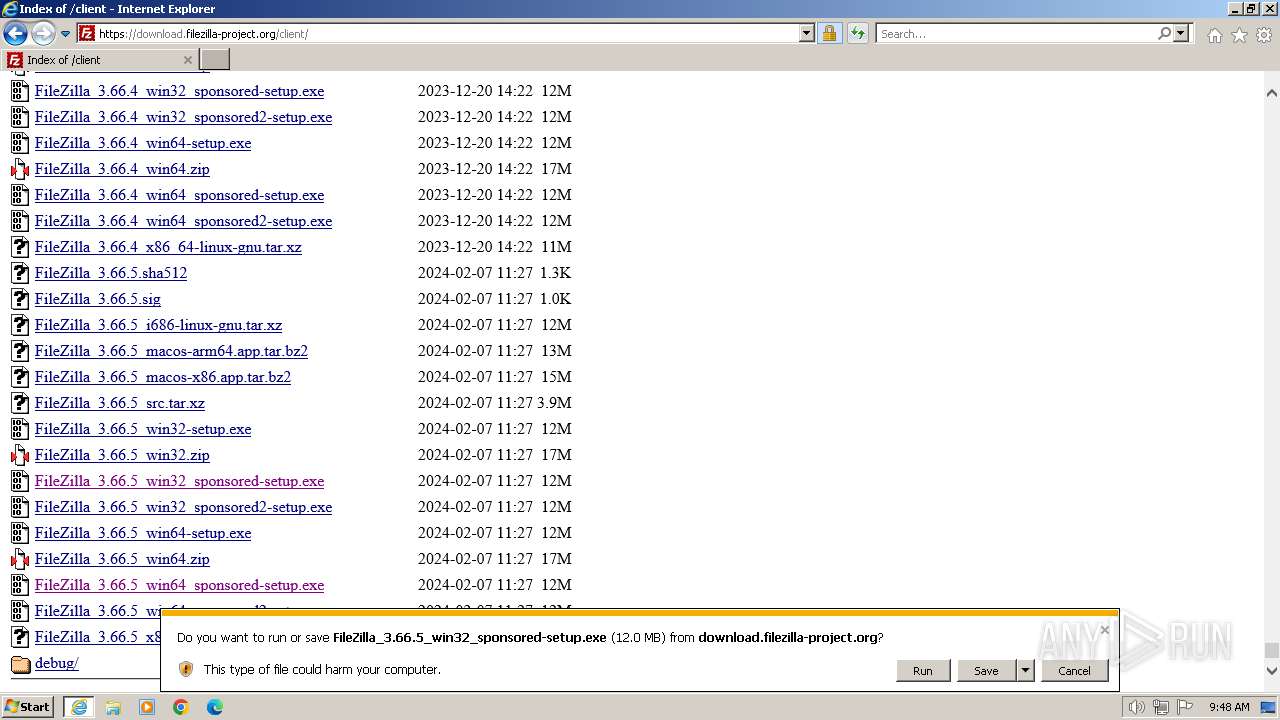The width and height of the screenshot is (1280, 720).
Task: Open FileZilla_3.66.5_win32-setup.exe link
Action: point(143,429)
